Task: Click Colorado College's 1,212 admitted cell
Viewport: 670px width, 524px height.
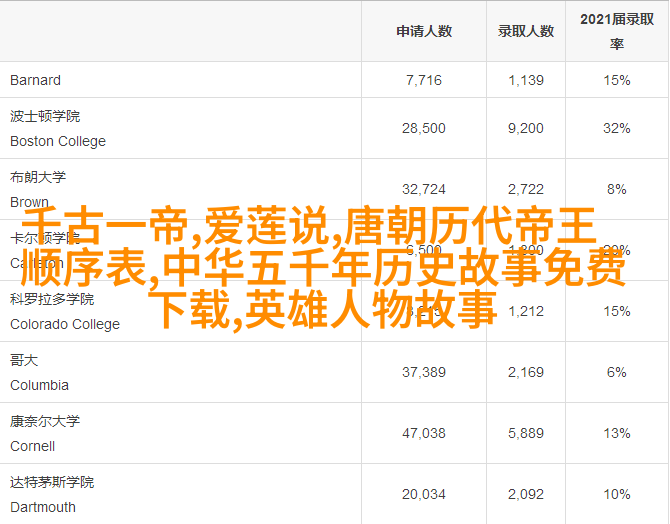Action: (x=526, y=311)
